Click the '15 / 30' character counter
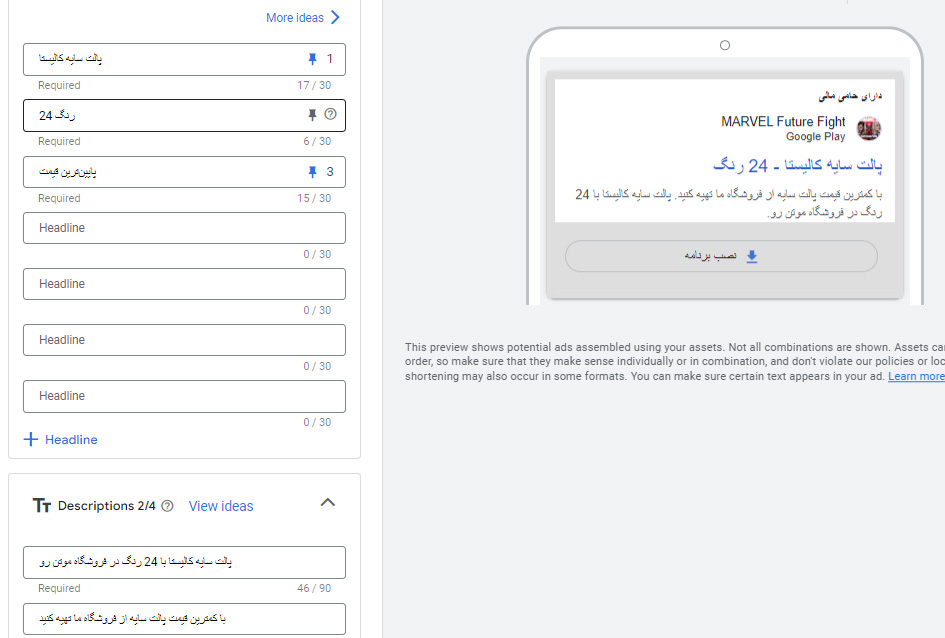 [314, 198]
